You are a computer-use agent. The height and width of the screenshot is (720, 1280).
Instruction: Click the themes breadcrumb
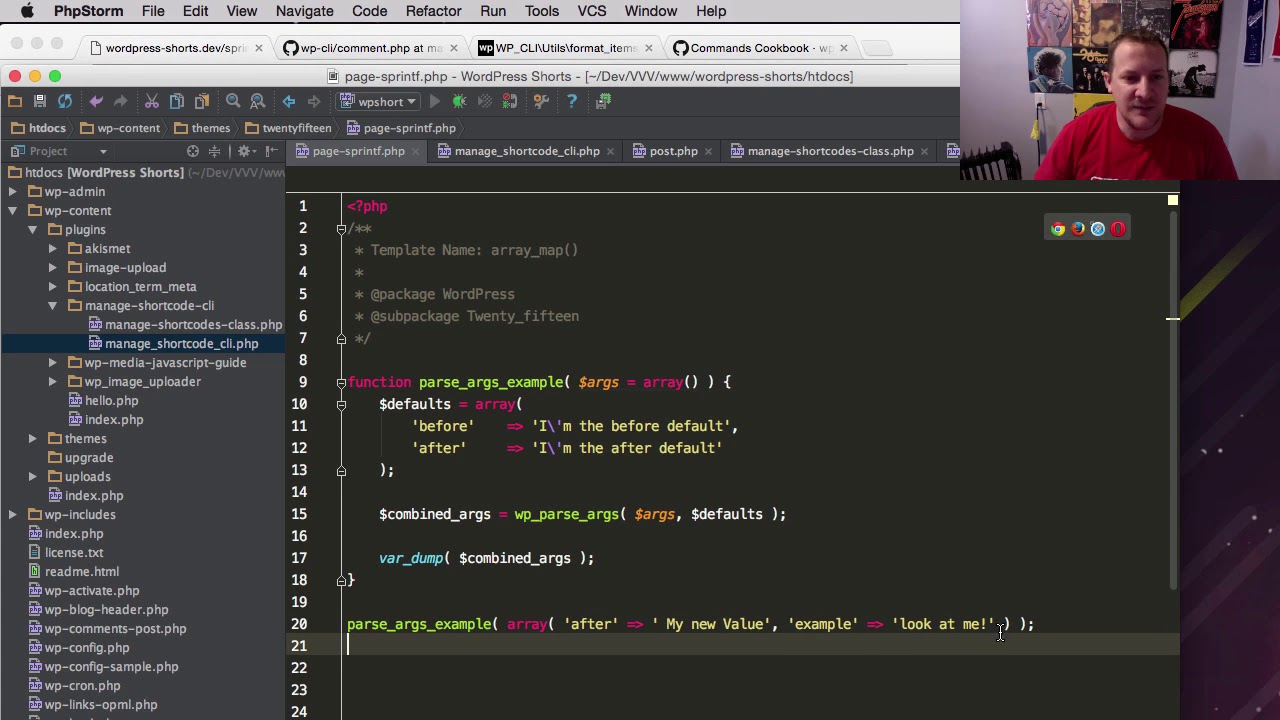202,128
